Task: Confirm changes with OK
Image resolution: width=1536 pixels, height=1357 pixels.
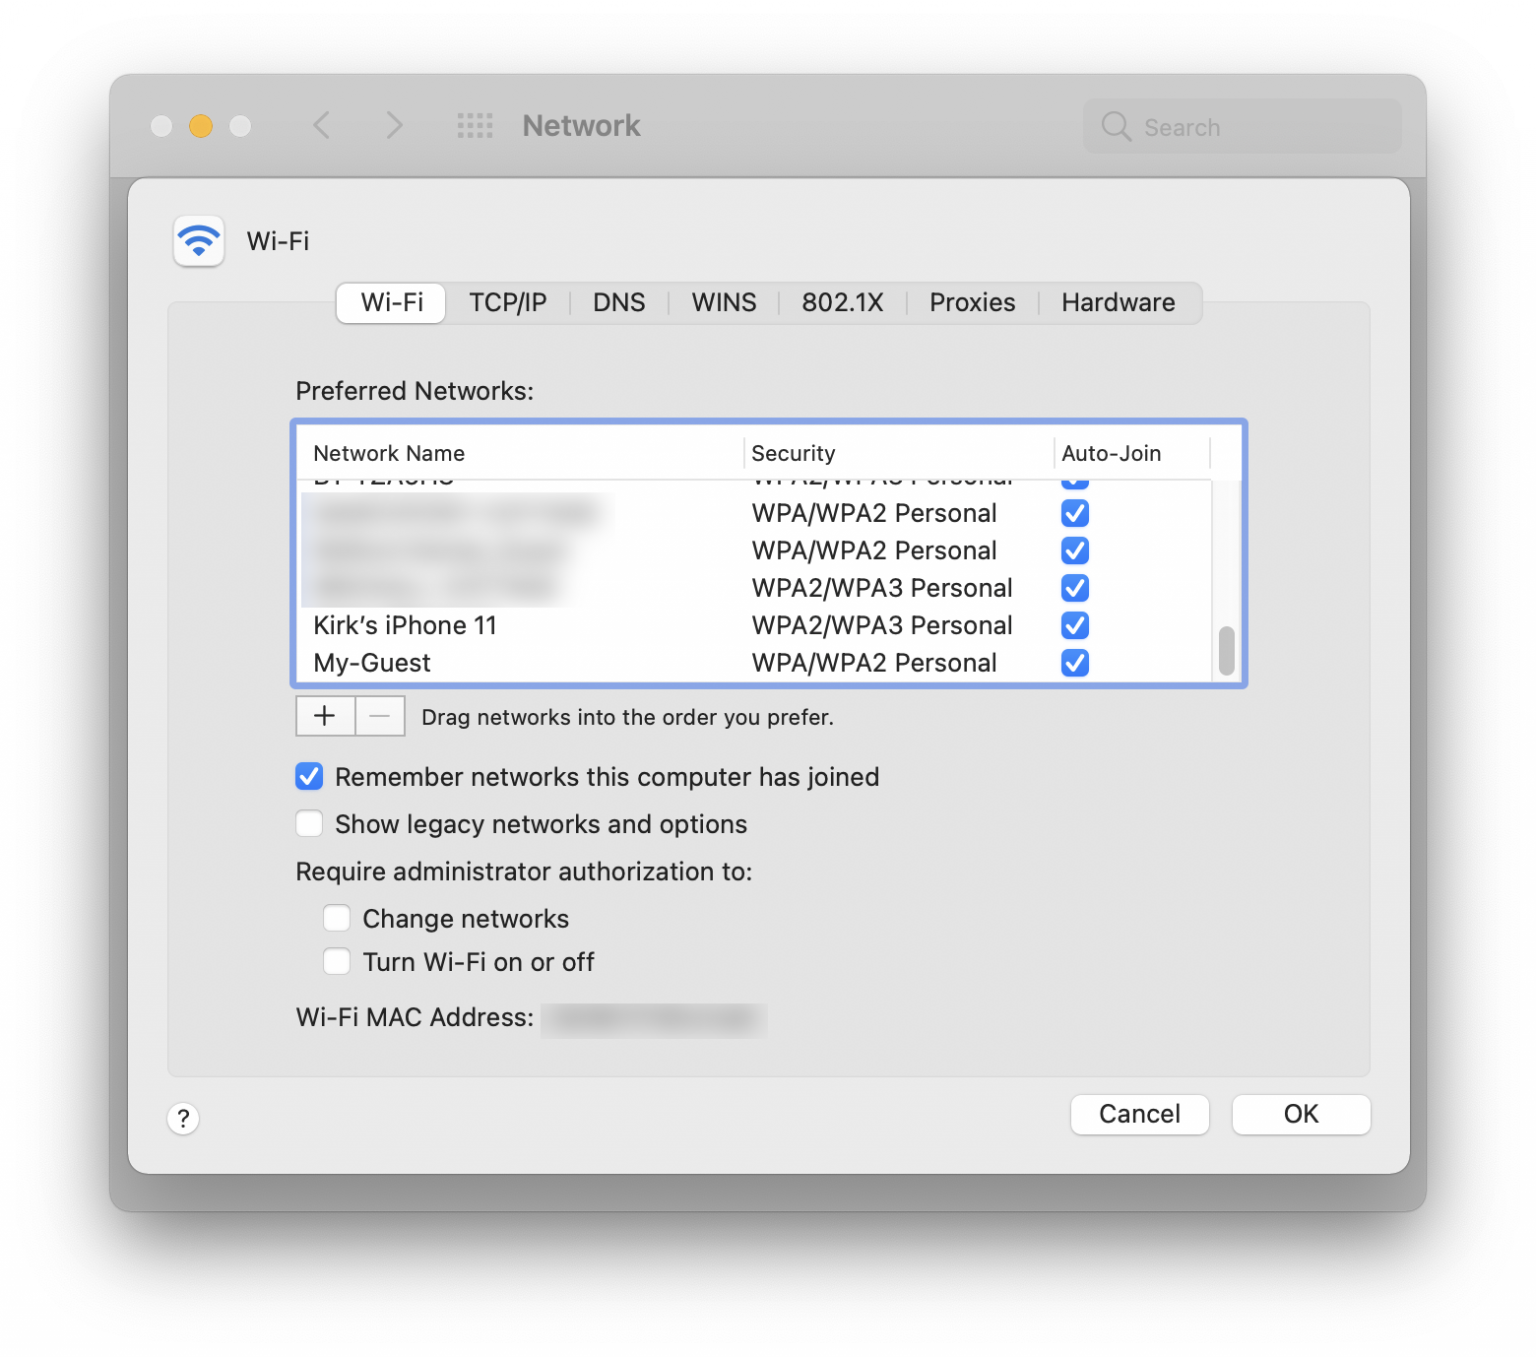Action: 1300,1114
